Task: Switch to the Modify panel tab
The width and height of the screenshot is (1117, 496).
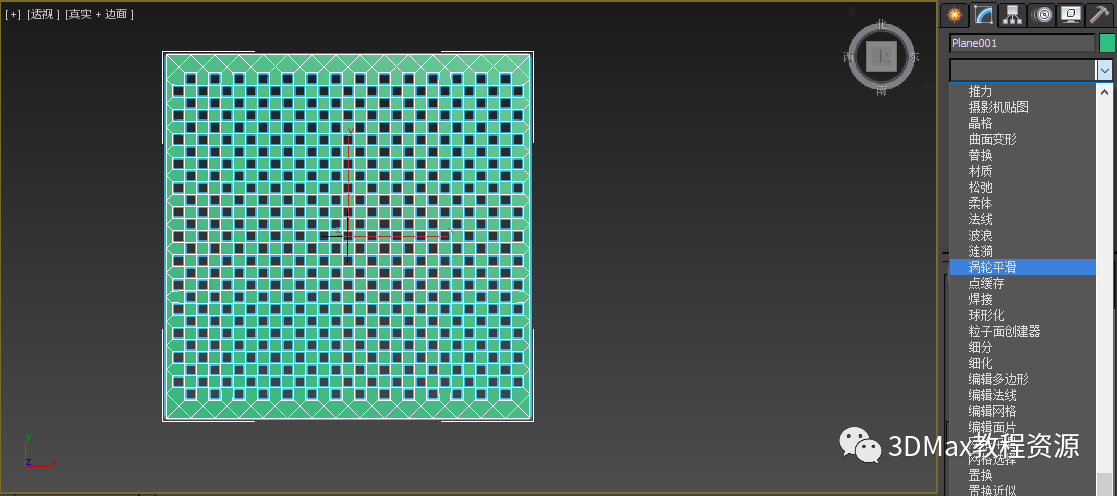Action: 984,15
